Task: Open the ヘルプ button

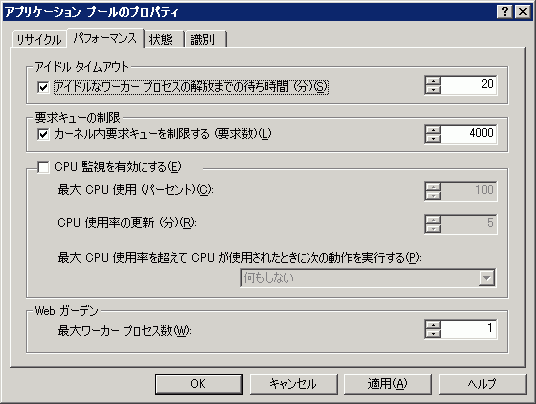Action: point(482,384)
